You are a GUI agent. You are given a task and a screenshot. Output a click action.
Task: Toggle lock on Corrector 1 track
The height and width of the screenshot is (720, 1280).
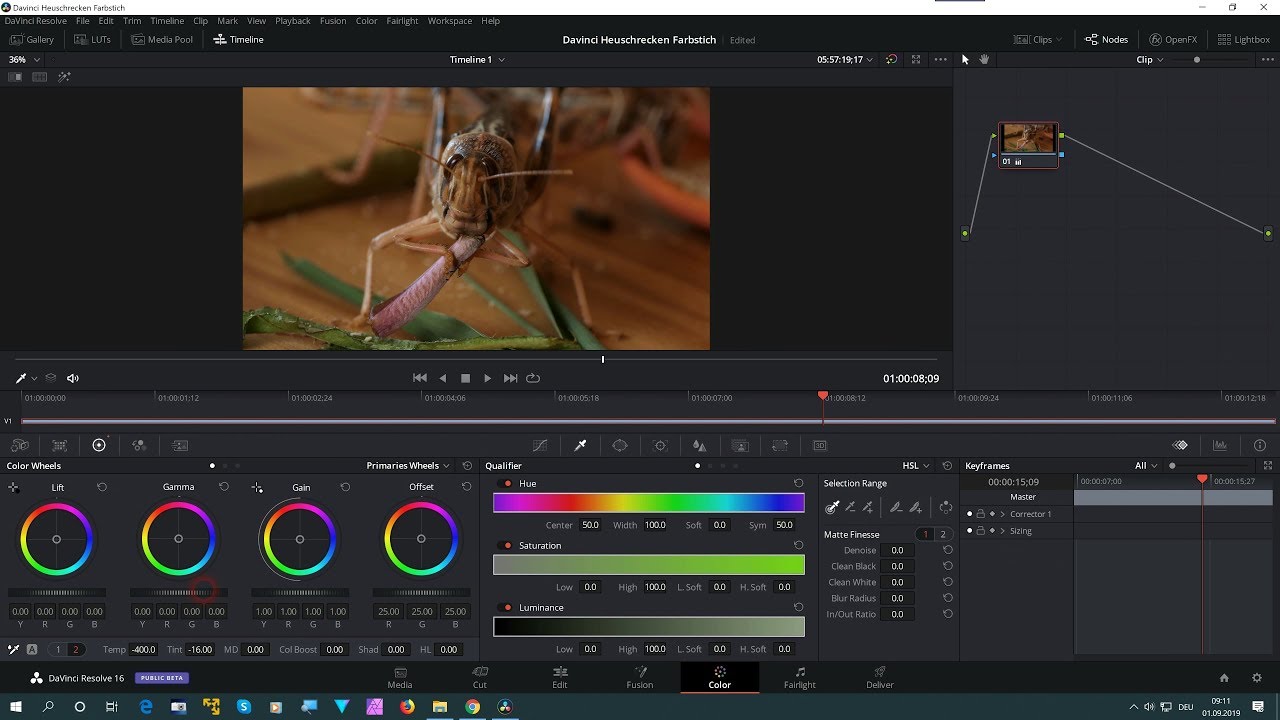click(x=980, y=514)
